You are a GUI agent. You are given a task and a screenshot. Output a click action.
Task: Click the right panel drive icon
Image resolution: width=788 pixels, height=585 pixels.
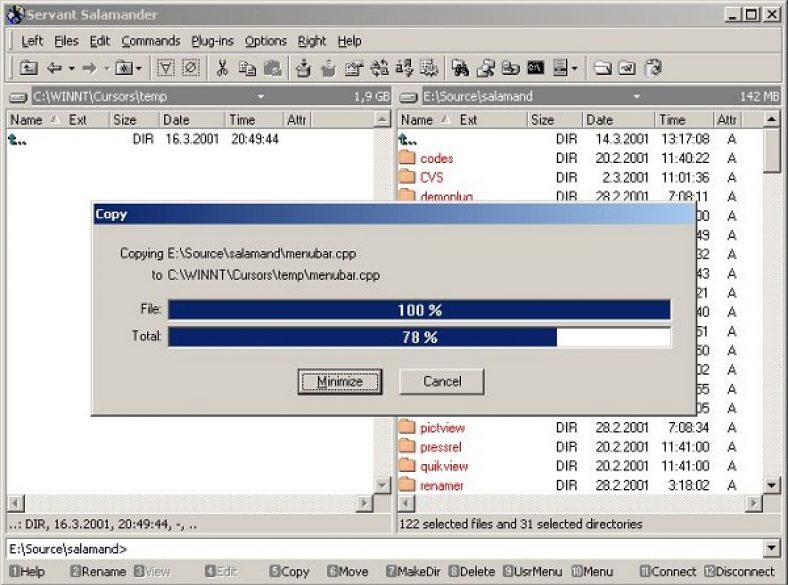point(408,97)
